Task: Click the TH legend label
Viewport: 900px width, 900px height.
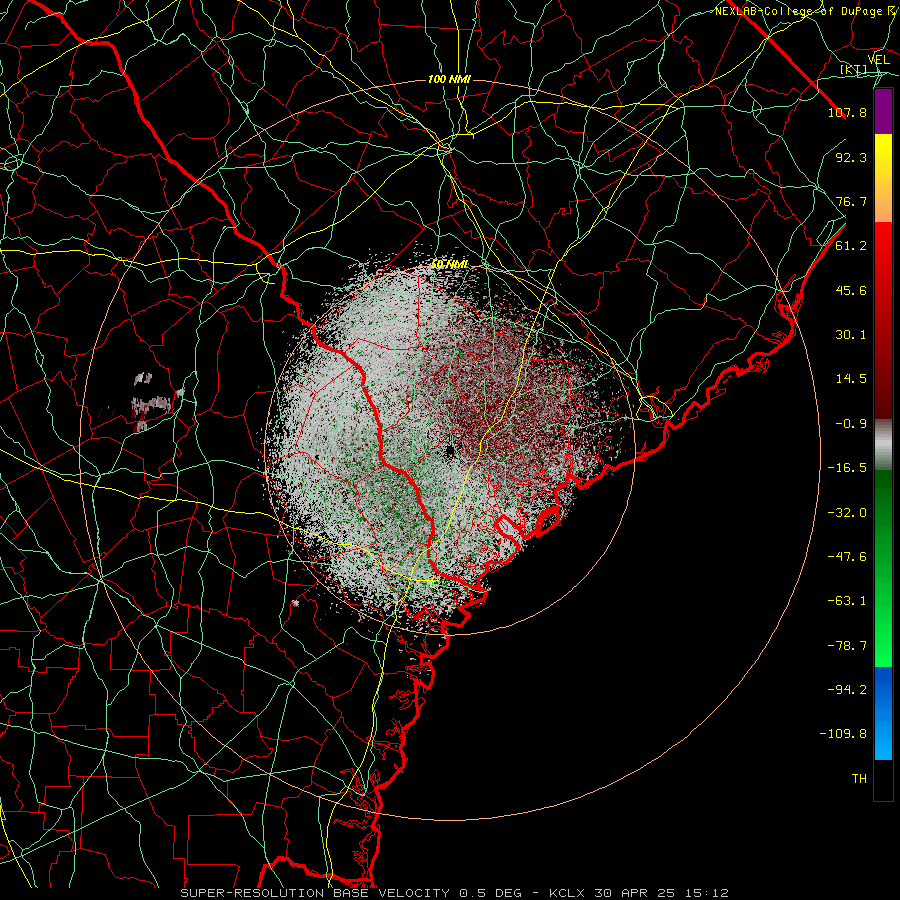Action: pyautogui.click(x=859, y=778)
